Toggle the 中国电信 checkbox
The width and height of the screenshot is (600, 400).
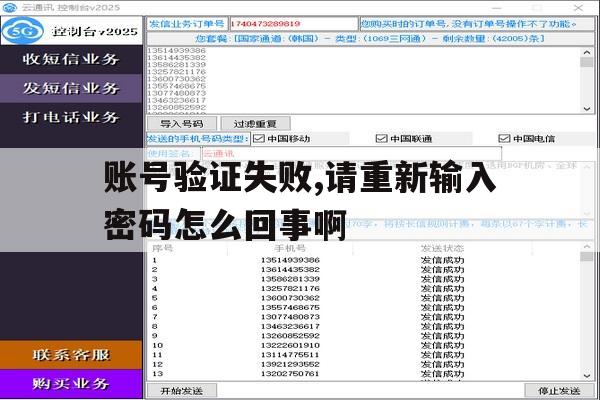(504, 139)
